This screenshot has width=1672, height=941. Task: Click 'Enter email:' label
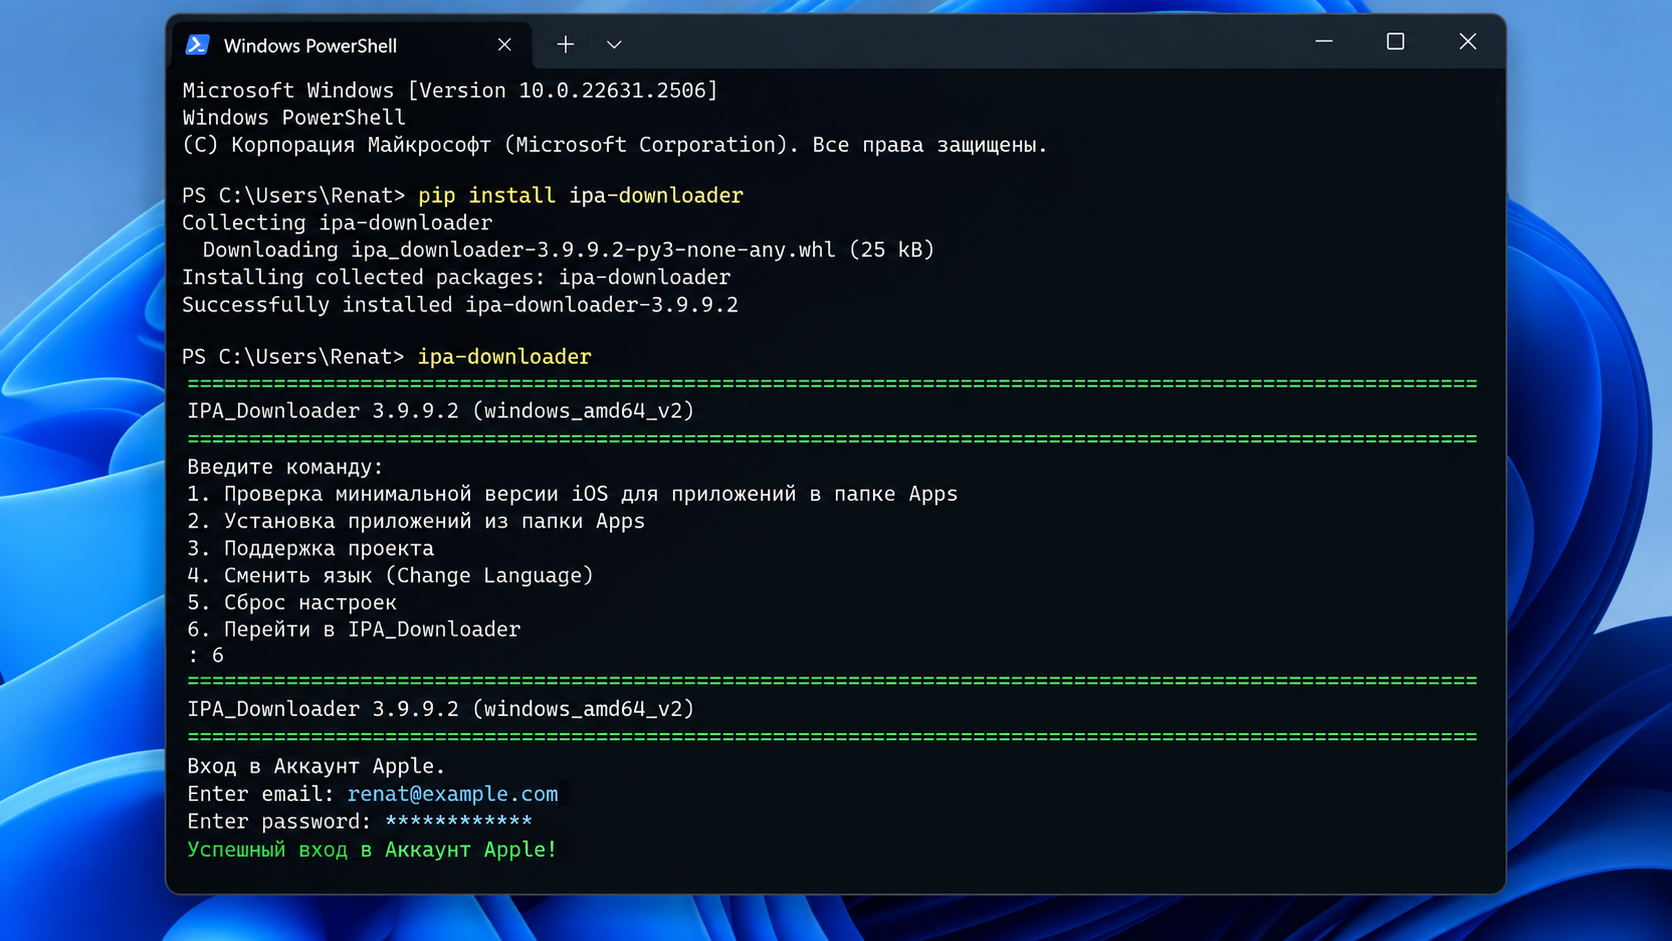click(x=260, y=794)
